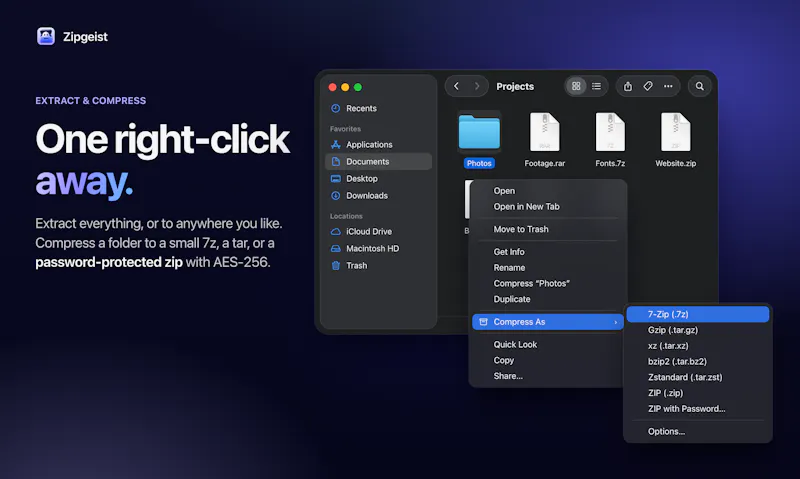The height and width of the screenshot is (479, 800).
Task: Select the Website.zip file icon
Action: [x=676, y=132]
